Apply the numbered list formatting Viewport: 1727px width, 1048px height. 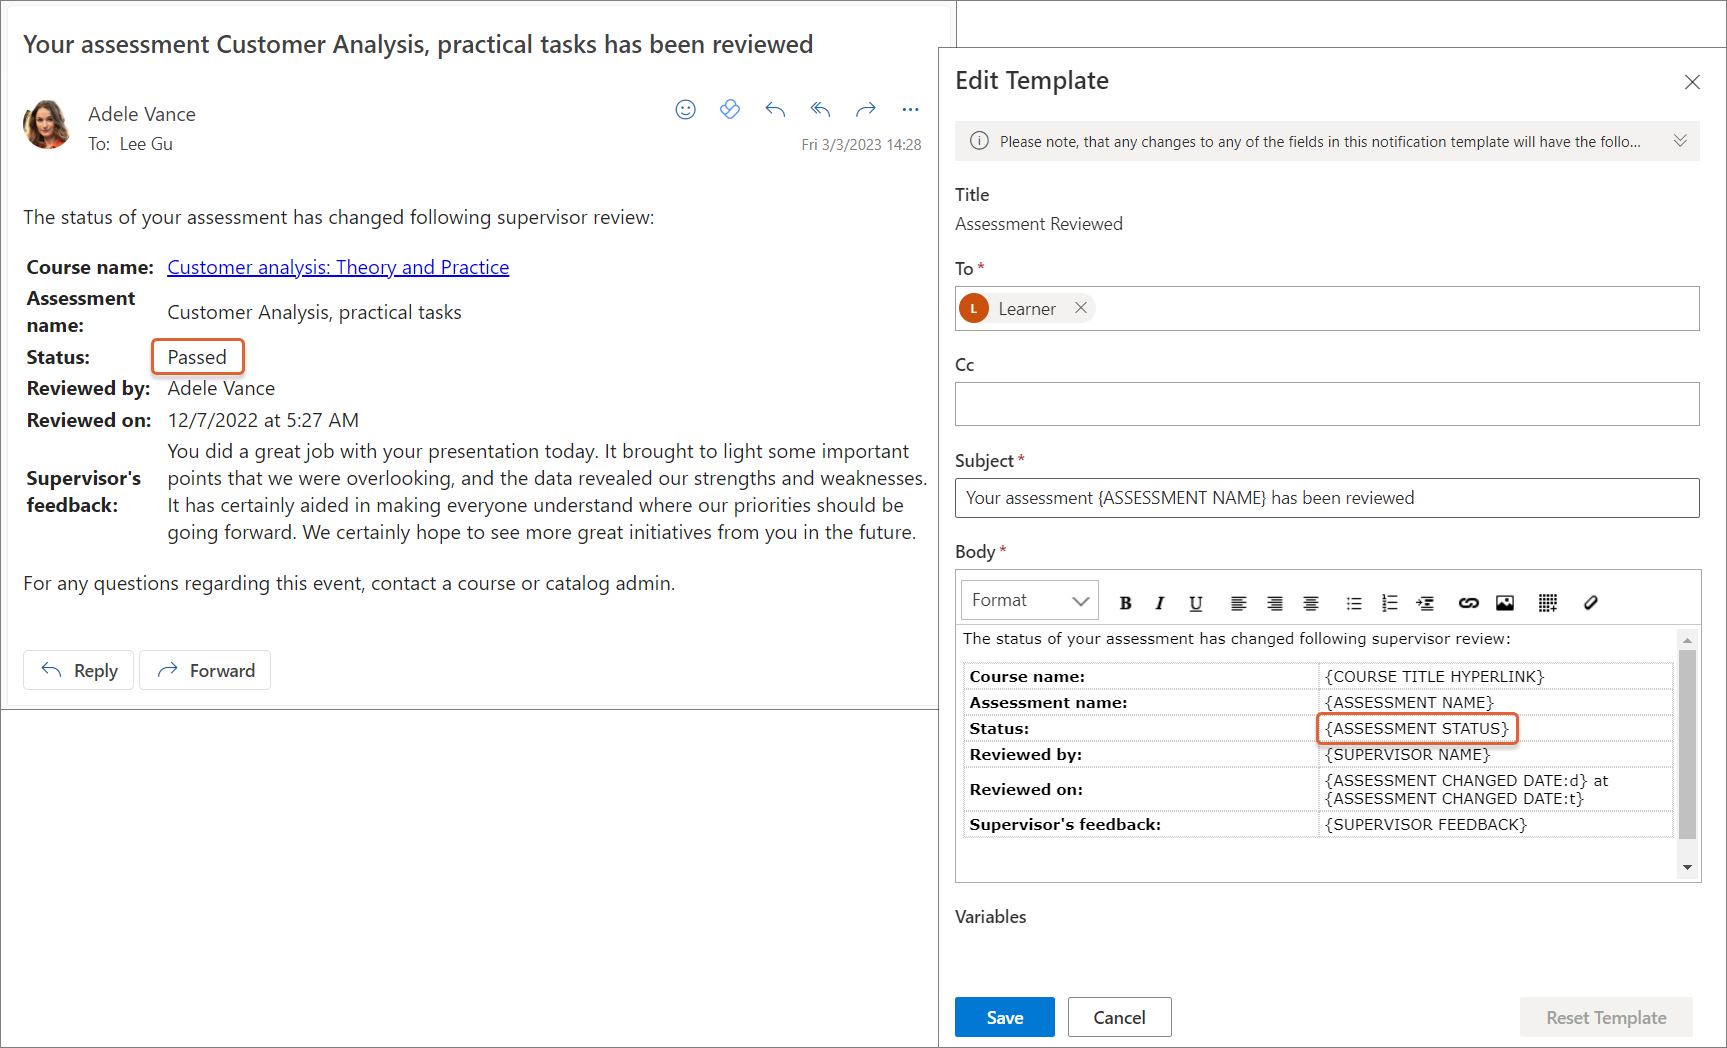(x=1389, y=603)
